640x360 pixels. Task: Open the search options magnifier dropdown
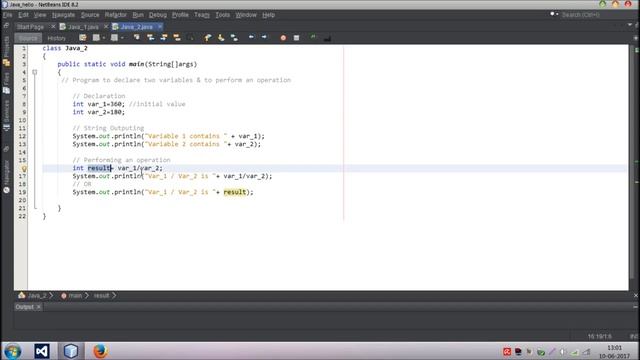(554, 14)
